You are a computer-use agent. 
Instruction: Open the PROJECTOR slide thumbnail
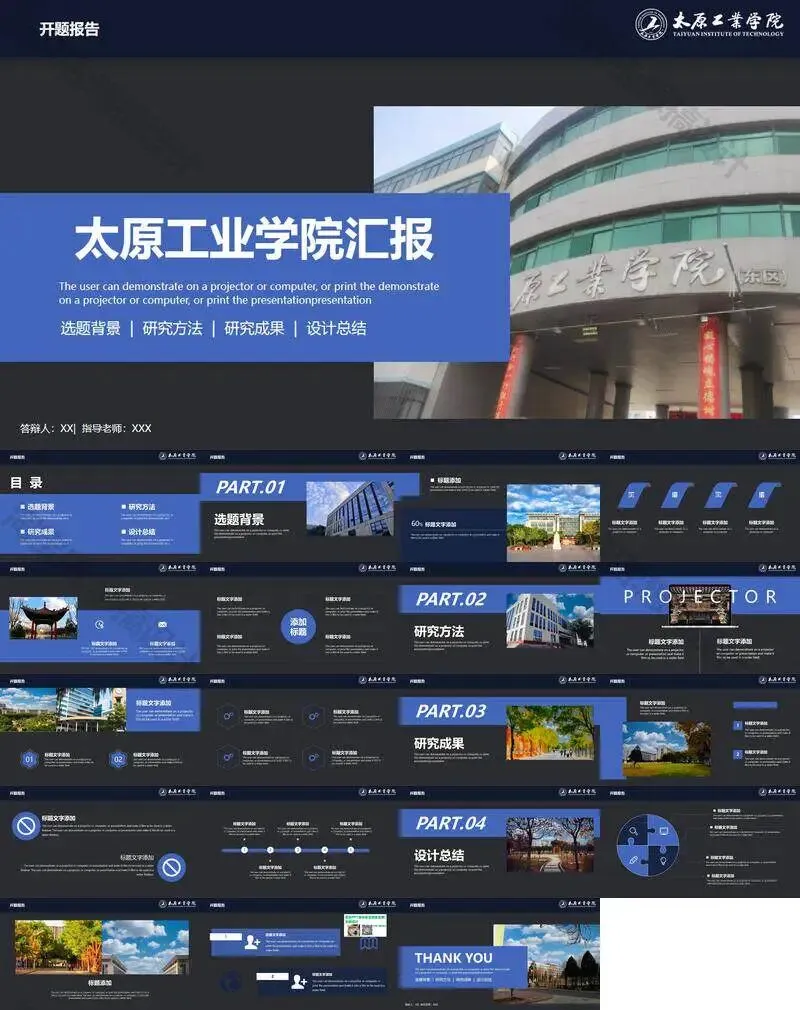point(700,618)
